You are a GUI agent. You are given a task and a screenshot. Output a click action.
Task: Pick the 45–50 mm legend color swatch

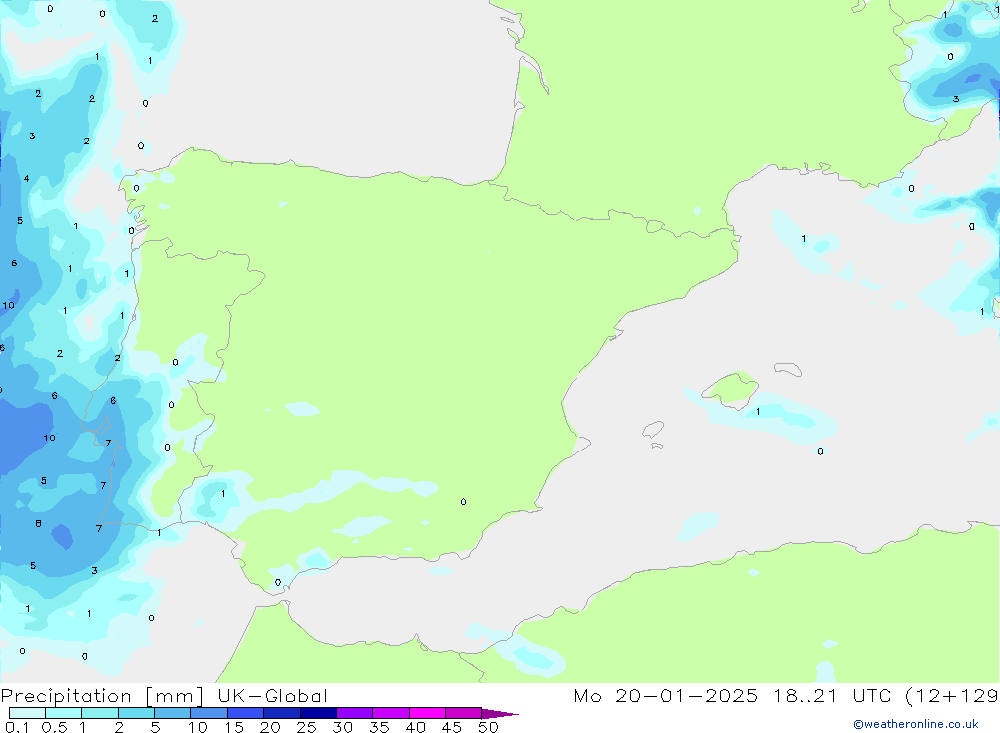(463, 713)
